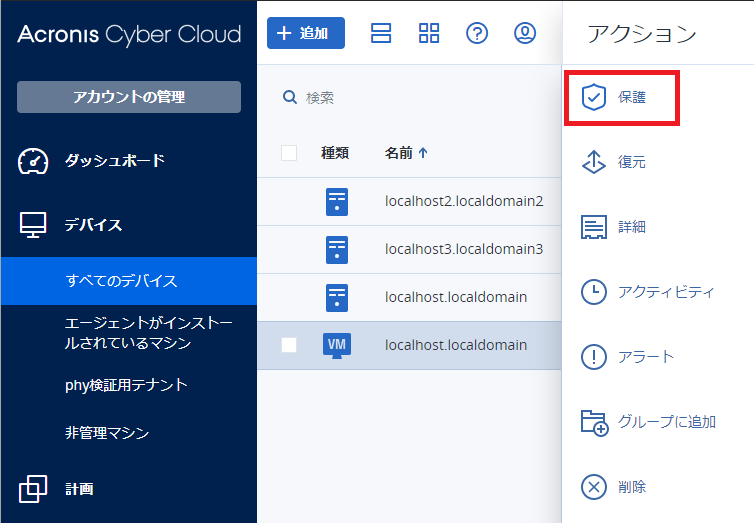Click the アカウントの管理 button
Image resolution: width=754 pixels, height=523 pixels.
[x=129, y=97]
